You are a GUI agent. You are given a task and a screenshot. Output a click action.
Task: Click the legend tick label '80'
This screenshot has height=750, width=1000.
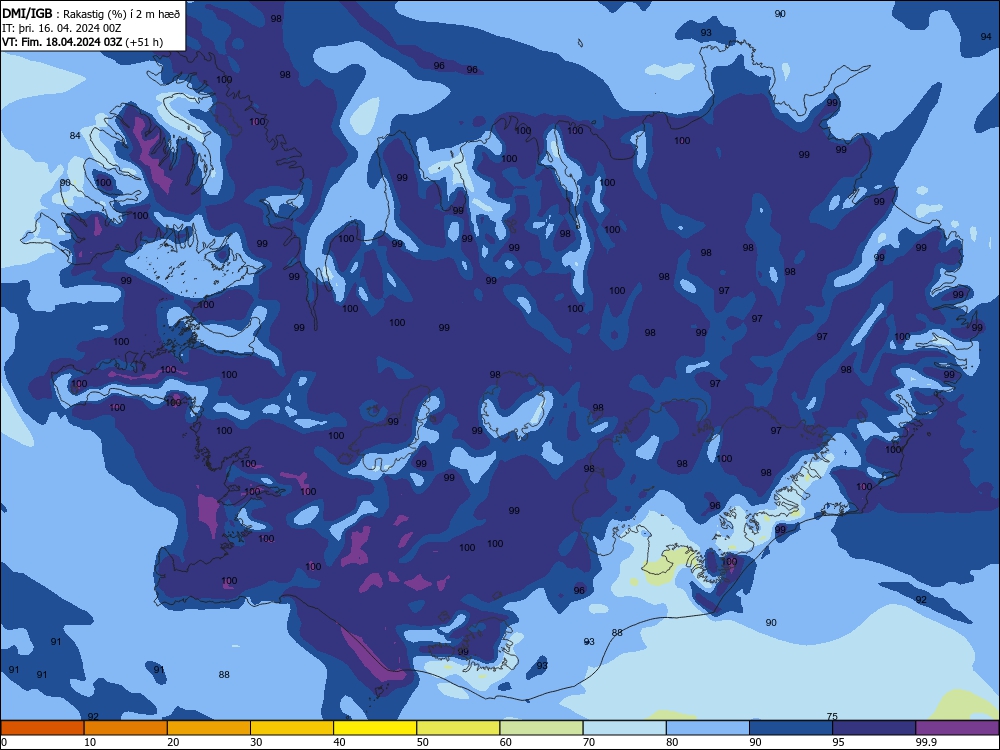[x=672, y=742]
